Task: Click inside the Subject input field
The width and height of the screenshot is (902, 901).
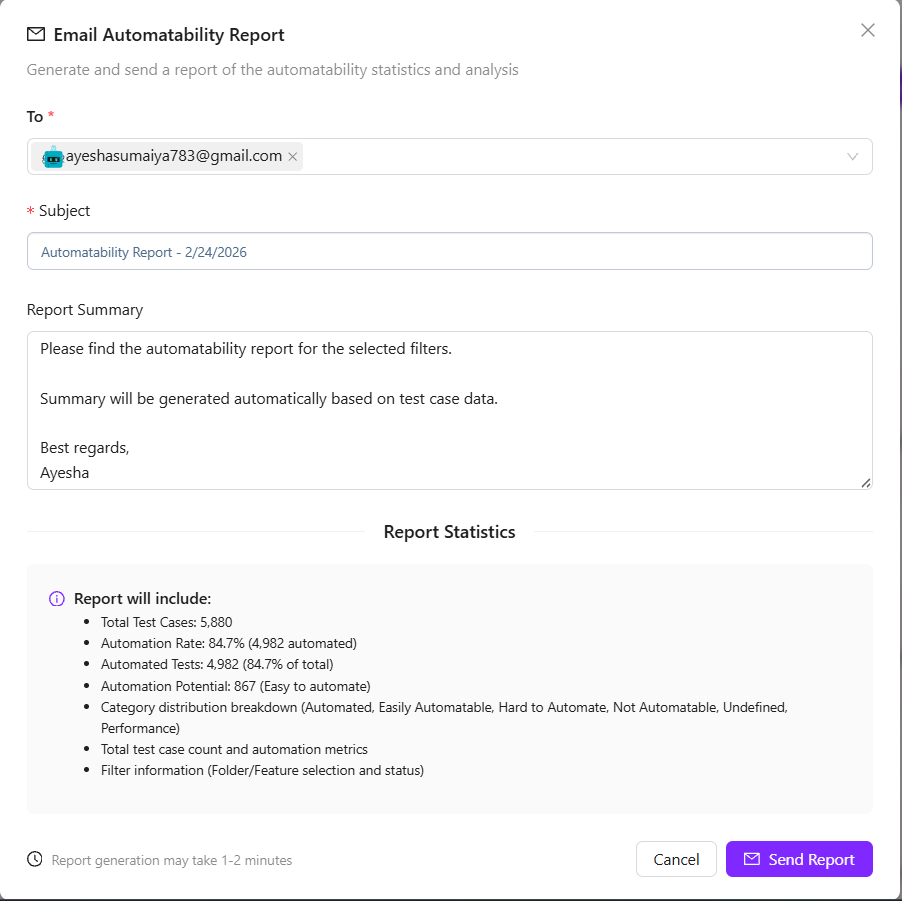Action: point(450,252)
